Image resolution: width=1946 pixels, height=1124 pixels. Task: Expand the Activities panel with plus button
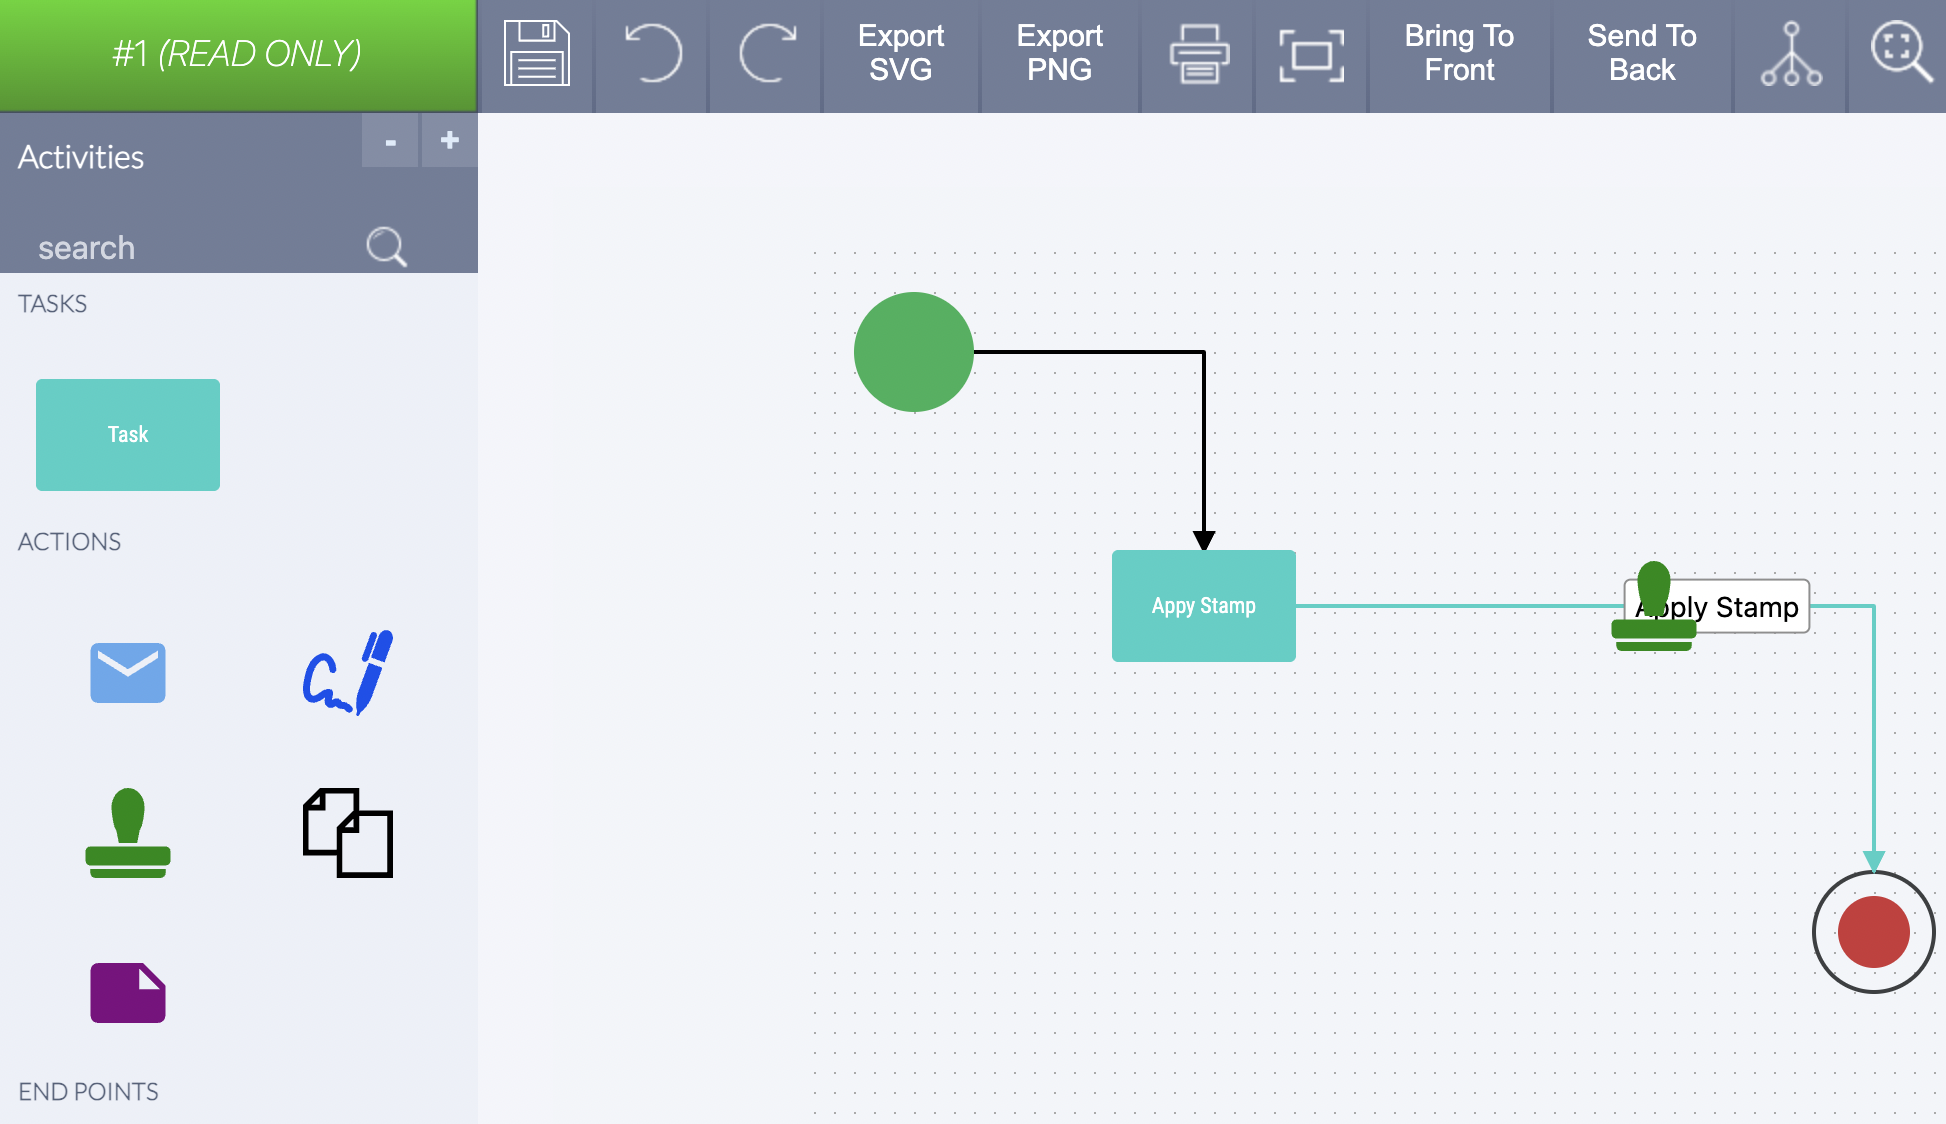[449, 140]
